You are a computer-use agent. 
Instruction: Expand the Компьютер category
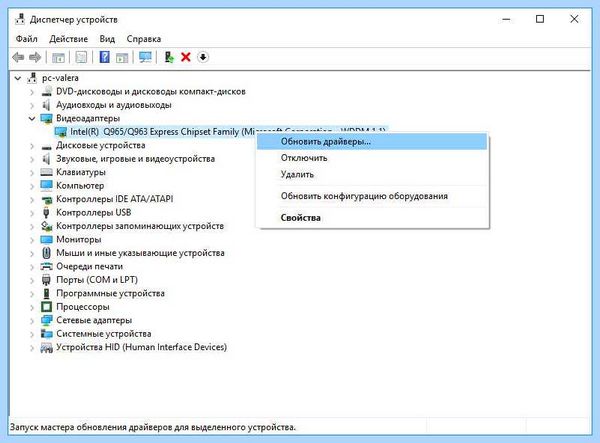click(32, 186)
